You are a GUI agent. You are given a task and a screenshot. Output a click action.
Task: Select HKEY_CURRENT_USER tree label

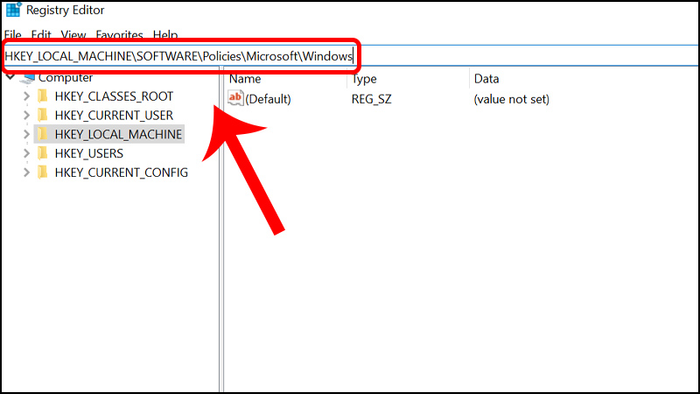click(x=114, y=115)
